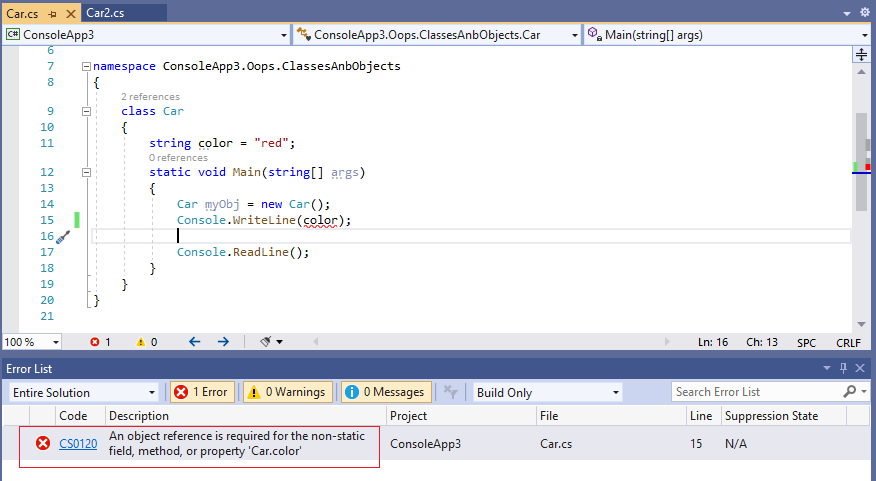Screen dimensions: 876x481
Task: Click the editor error count indicator
Action: tap(101, 342)
